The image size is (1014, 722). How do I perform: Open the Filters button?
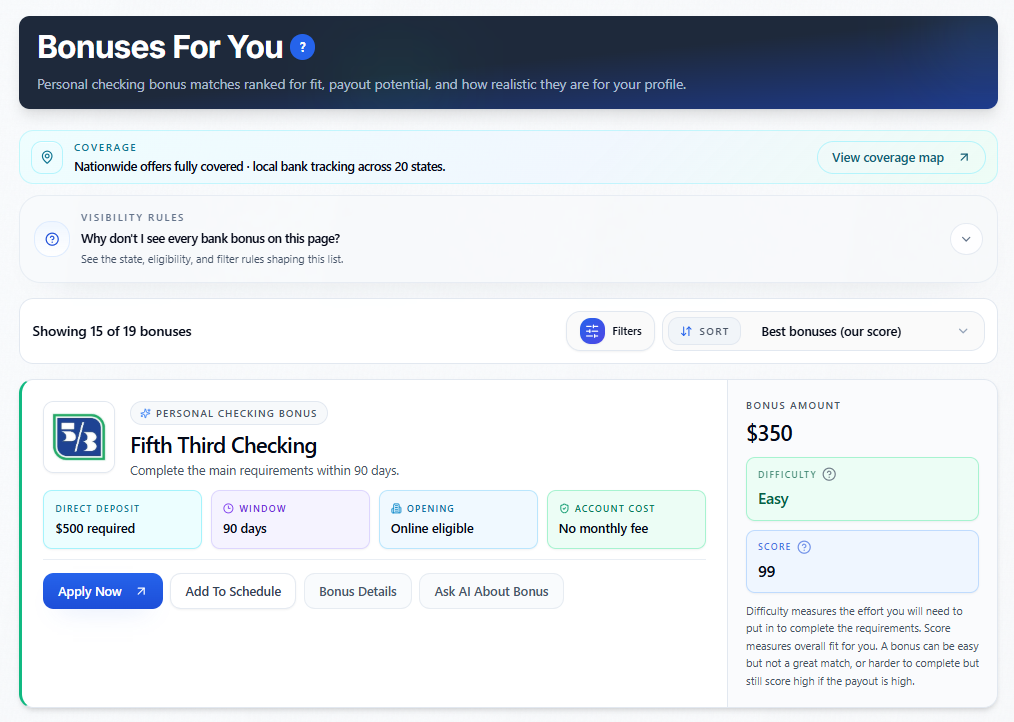[610, 331]
